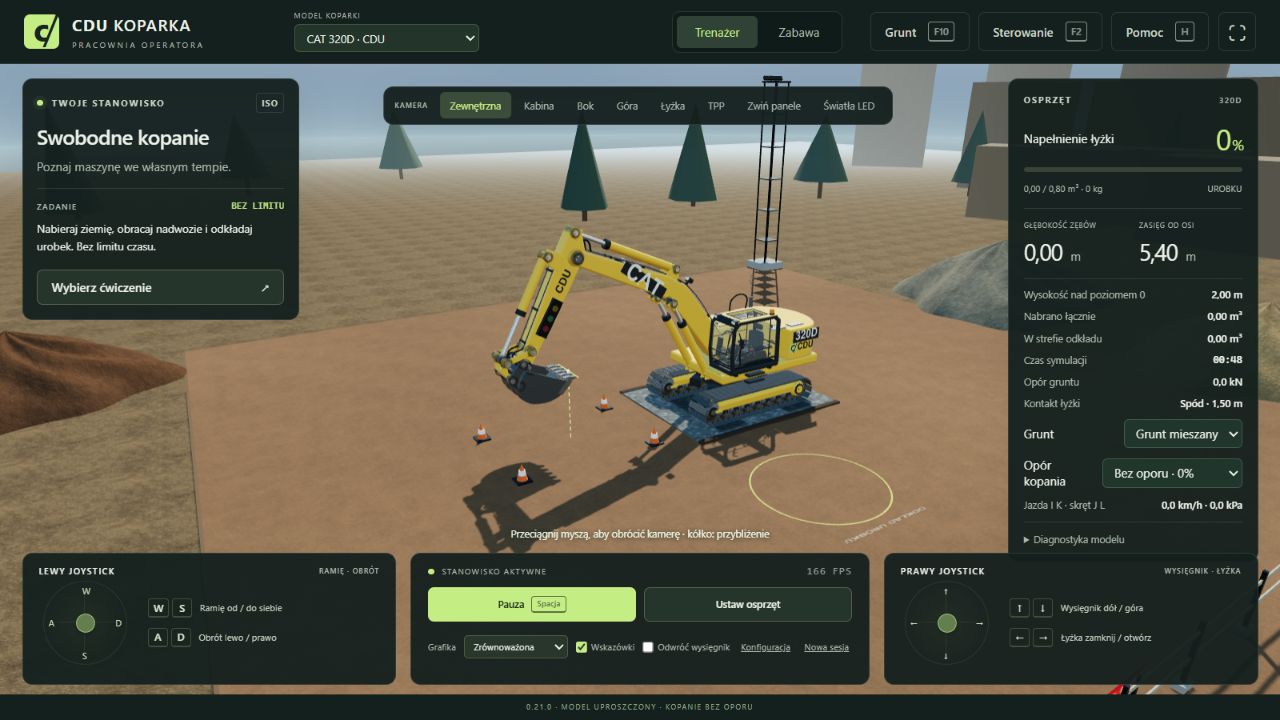Click the down arrow key for boom
The width and height of the screenshot is (1280, 720).
click(x=1042, y=608)
